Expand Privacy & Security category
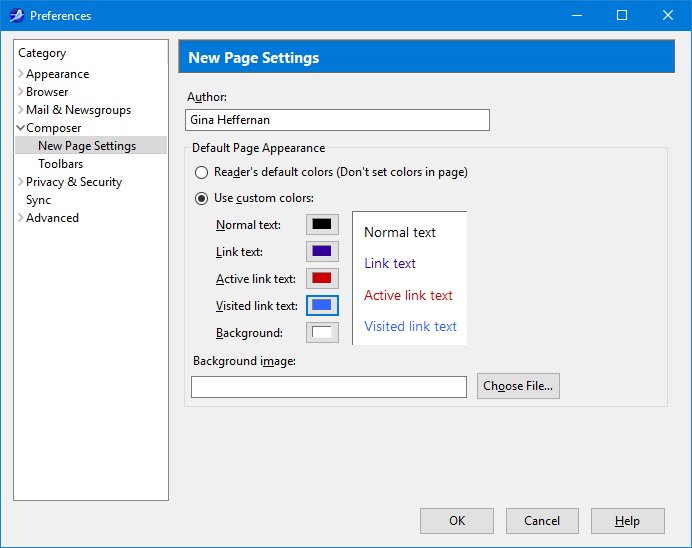The height and width of the screenshot is (548, 692). point(20,182)
